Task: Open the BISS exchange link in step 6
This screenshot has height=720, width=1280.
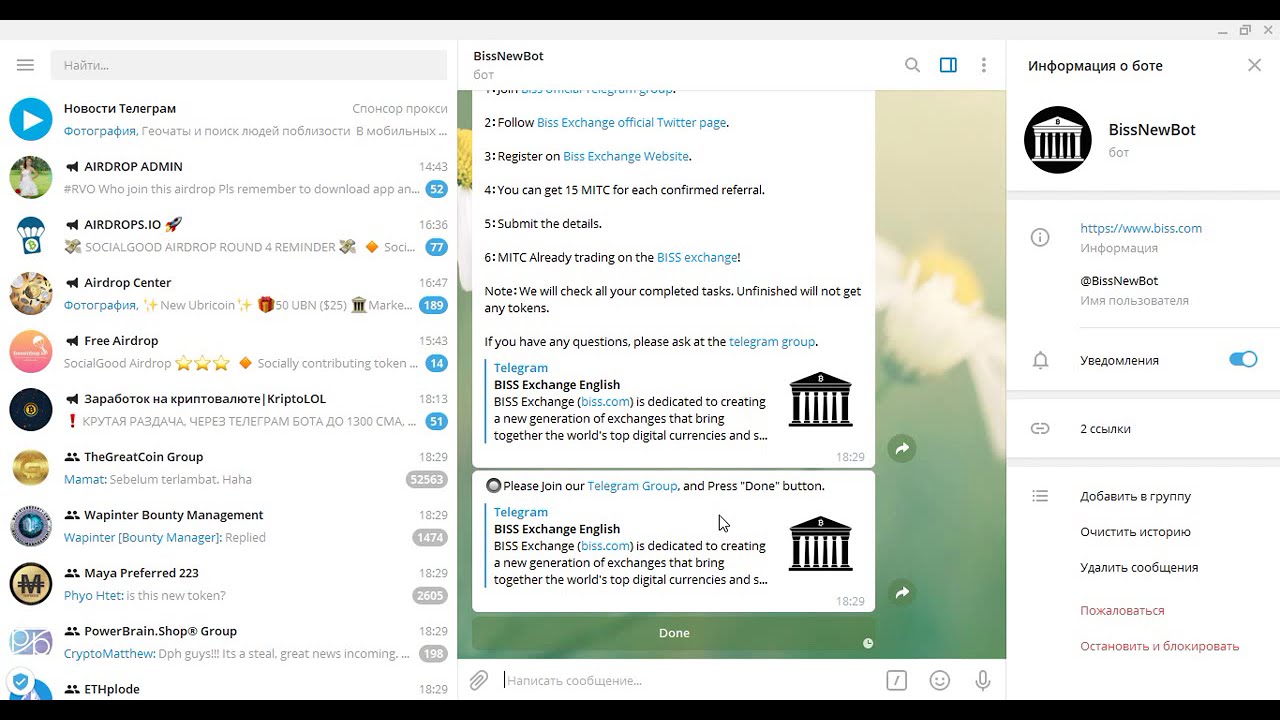Action: tap(696, 257)
